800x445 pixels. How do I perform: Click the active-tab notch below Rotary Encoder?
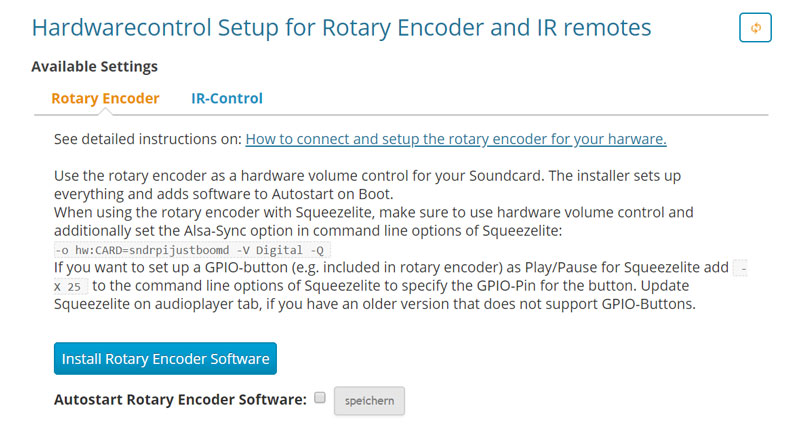click(105, 111)
